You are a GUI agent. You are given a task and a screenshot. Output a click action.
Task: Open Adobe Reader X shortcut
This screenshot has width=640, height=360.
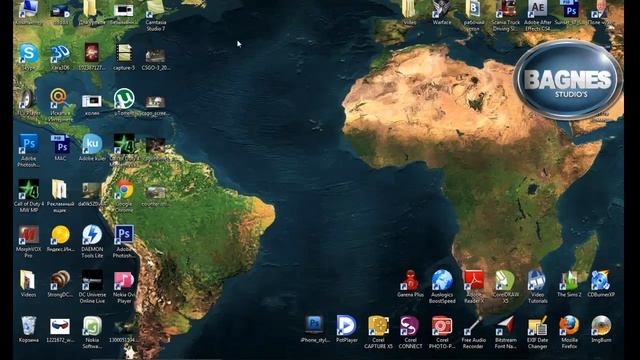pyautogui.click(x=473, y=280)
